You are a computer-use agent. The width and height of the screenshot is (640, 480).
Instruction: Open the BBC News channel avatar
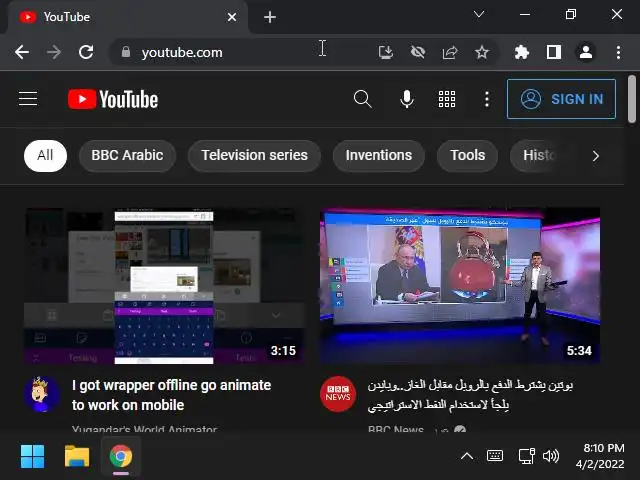pos(338,394)
